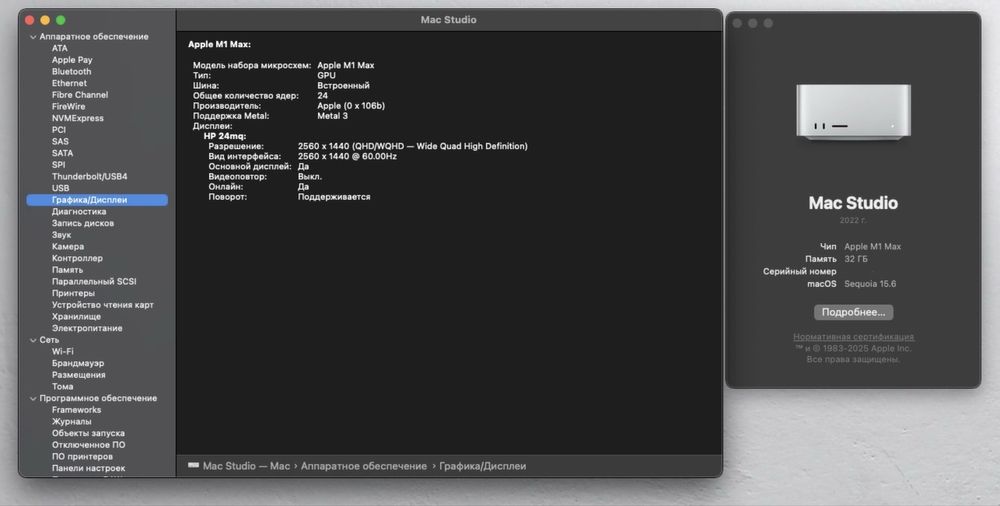Select Запись дисков in the sidebar

83,223
